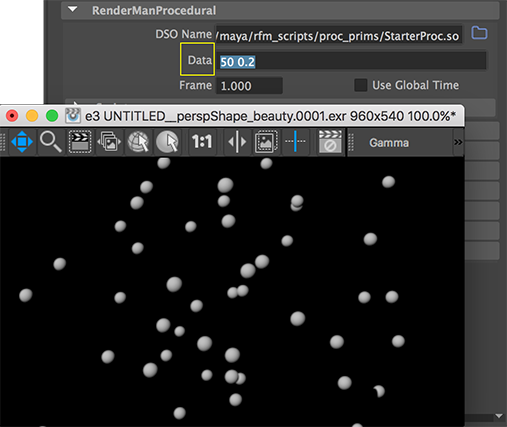The image size is (507, 427).
Task: Activate the magnifying glass zoom tool
Action: coord(50,142)
